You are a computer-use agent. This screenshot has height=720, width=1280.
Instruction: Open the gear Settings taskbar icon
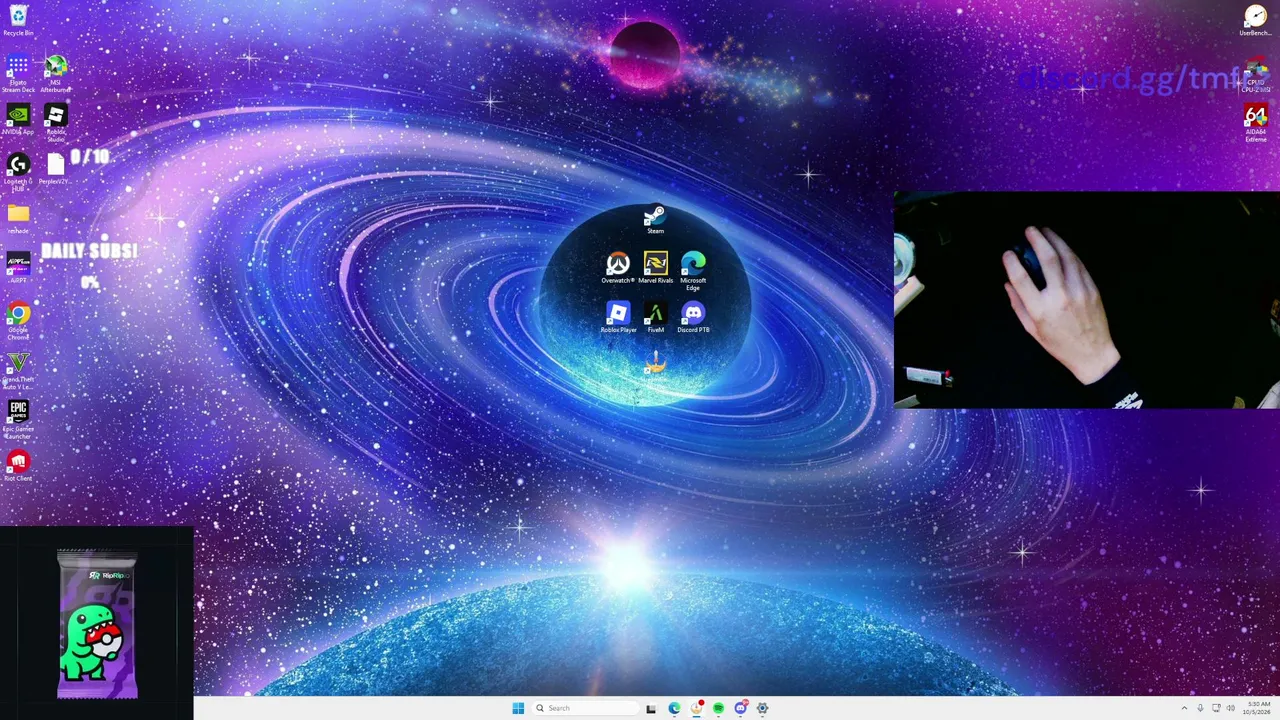click(762, 708)
